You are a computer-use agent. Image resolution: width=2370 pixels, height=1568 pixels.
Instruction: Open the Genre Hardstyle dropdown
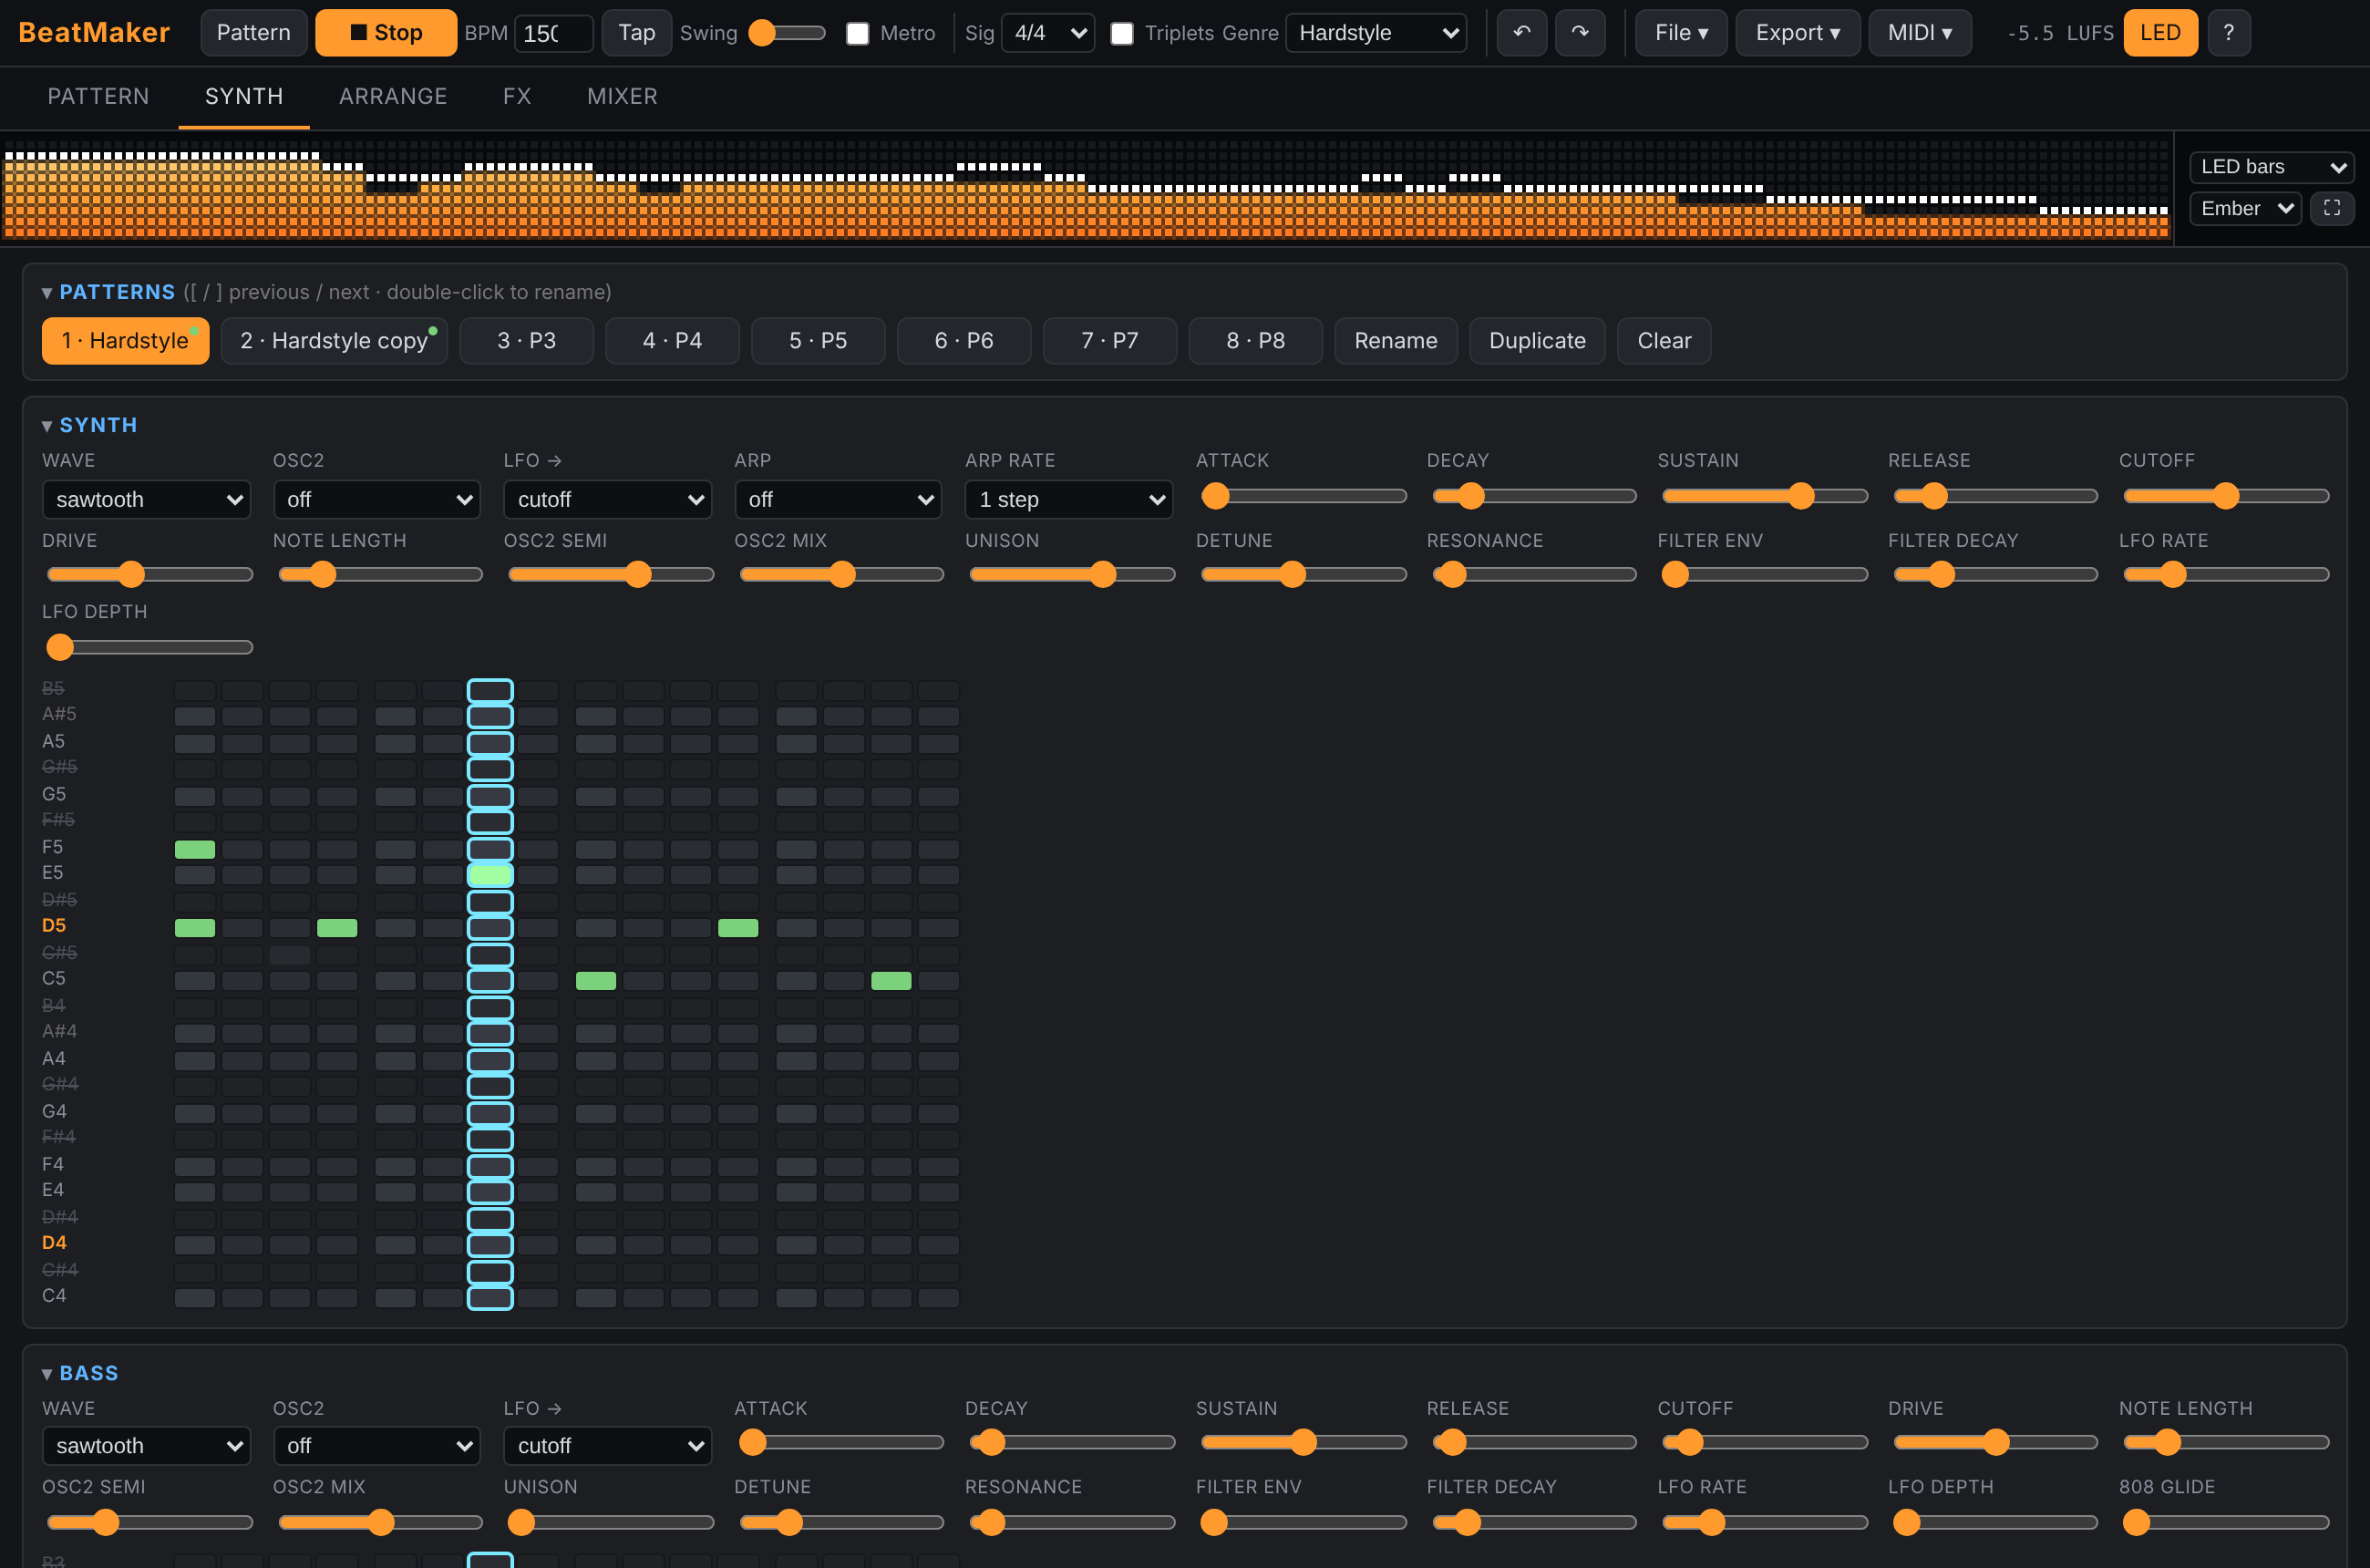click(1376, 33)
